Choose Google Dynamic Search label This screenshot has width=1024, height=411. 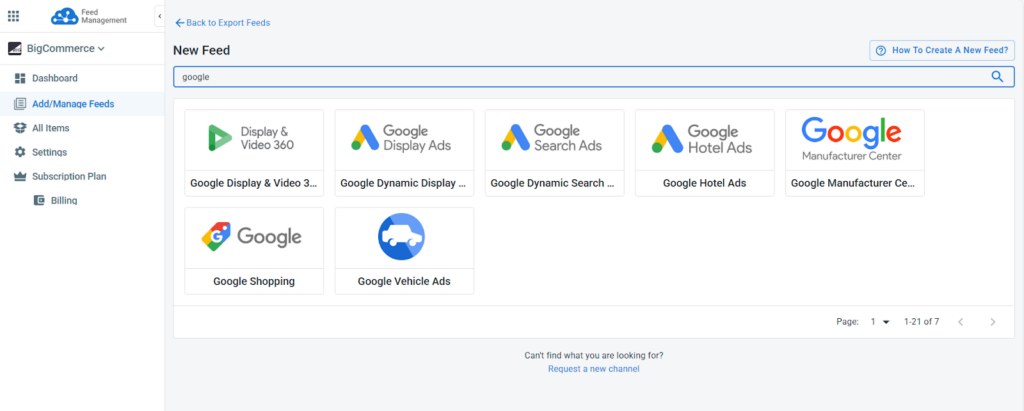coord(554,184)
